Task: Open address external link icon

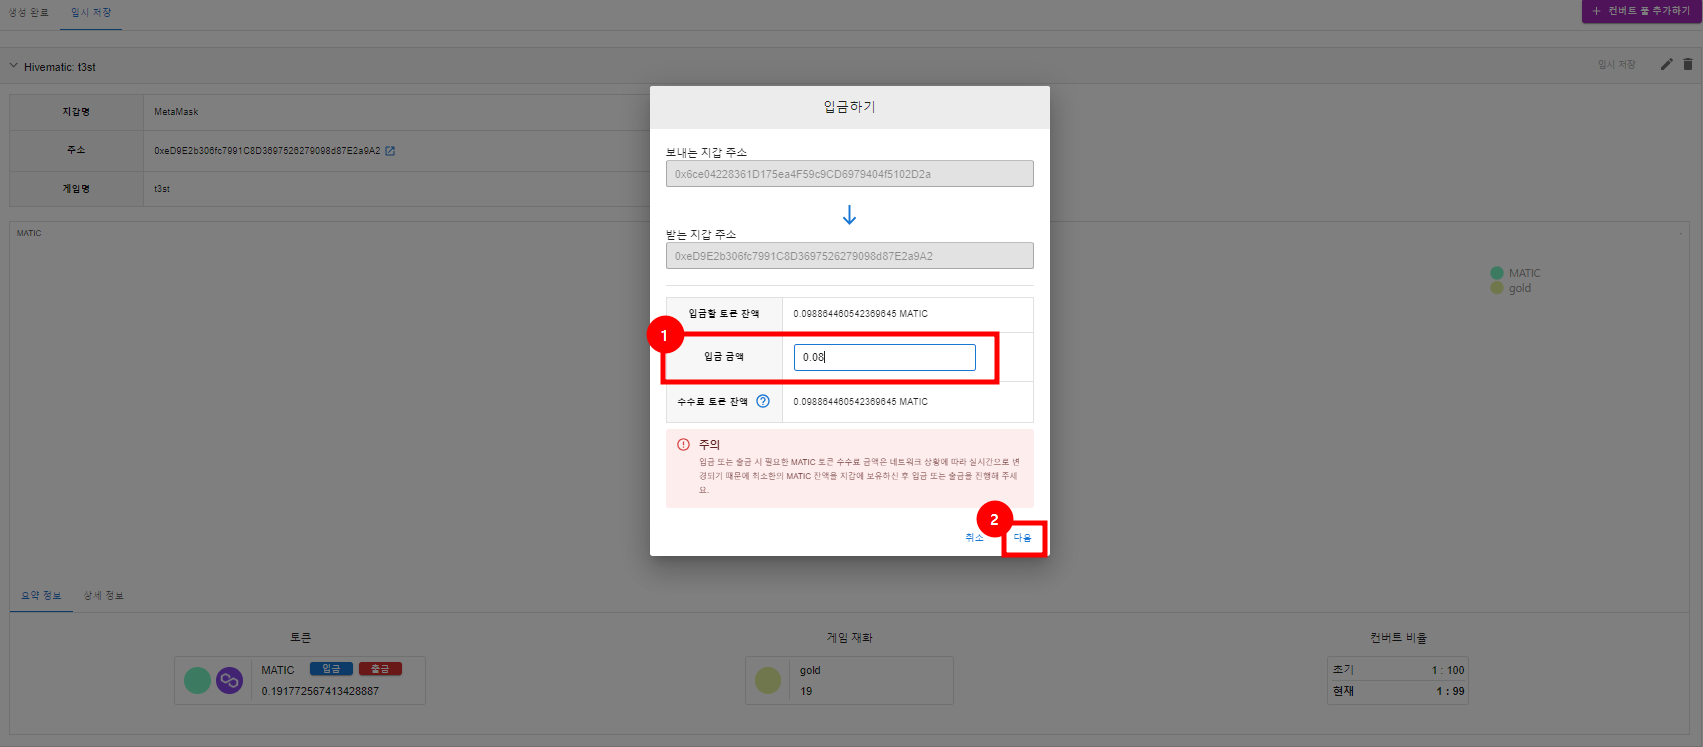Action: pyautogui.click(x=390, y=151)
